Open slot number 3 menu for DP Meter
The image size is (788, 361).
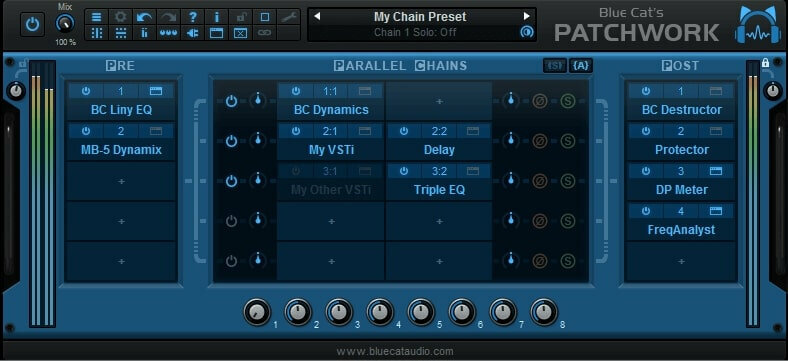[681, 171]
